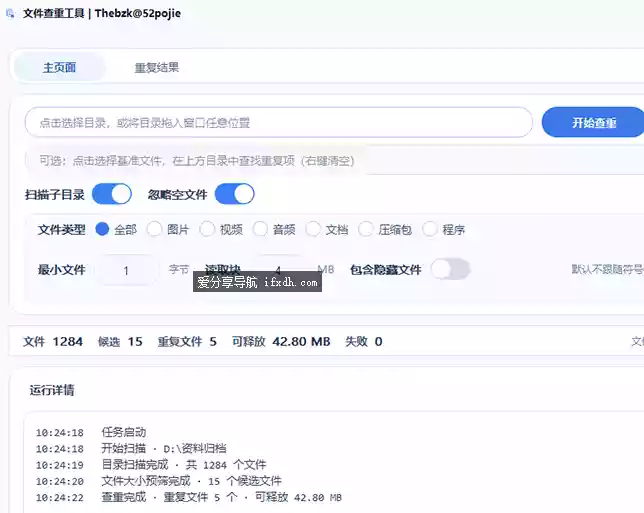The image size is (644, 513).
Task: Click the 运行详情 heading
Action: pyautogui.click(x=52, y=390)
